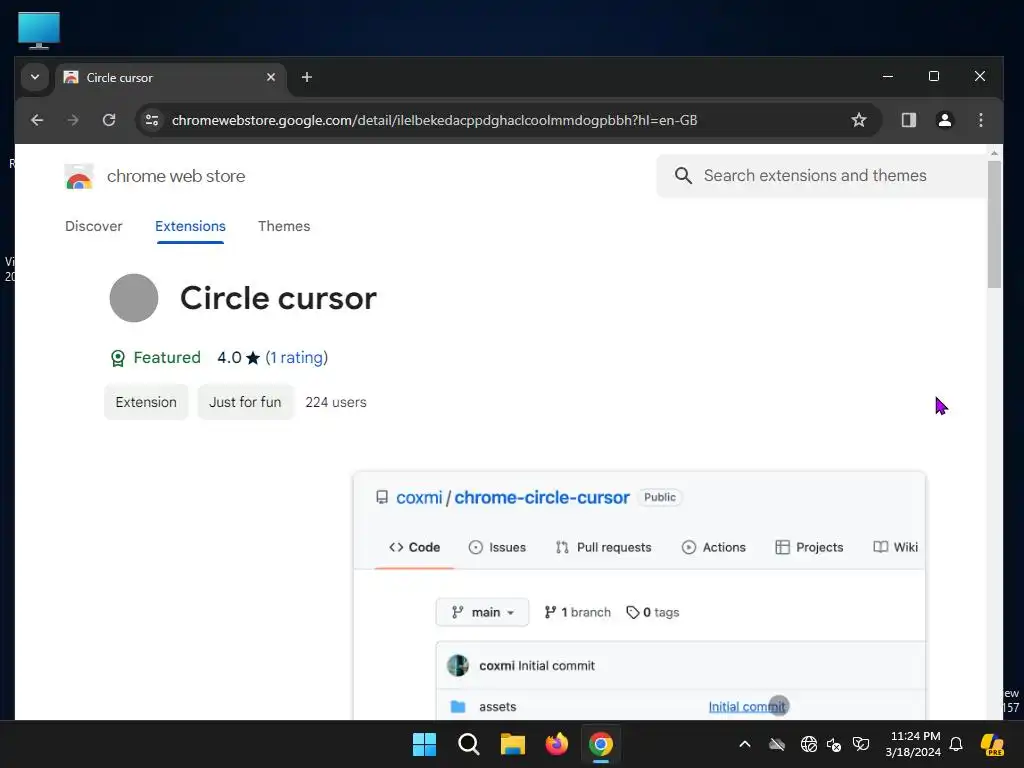This screenshot has height=768, width=1024.
Task: Open the 1 rating link
Action: click(x=296, y=357)
